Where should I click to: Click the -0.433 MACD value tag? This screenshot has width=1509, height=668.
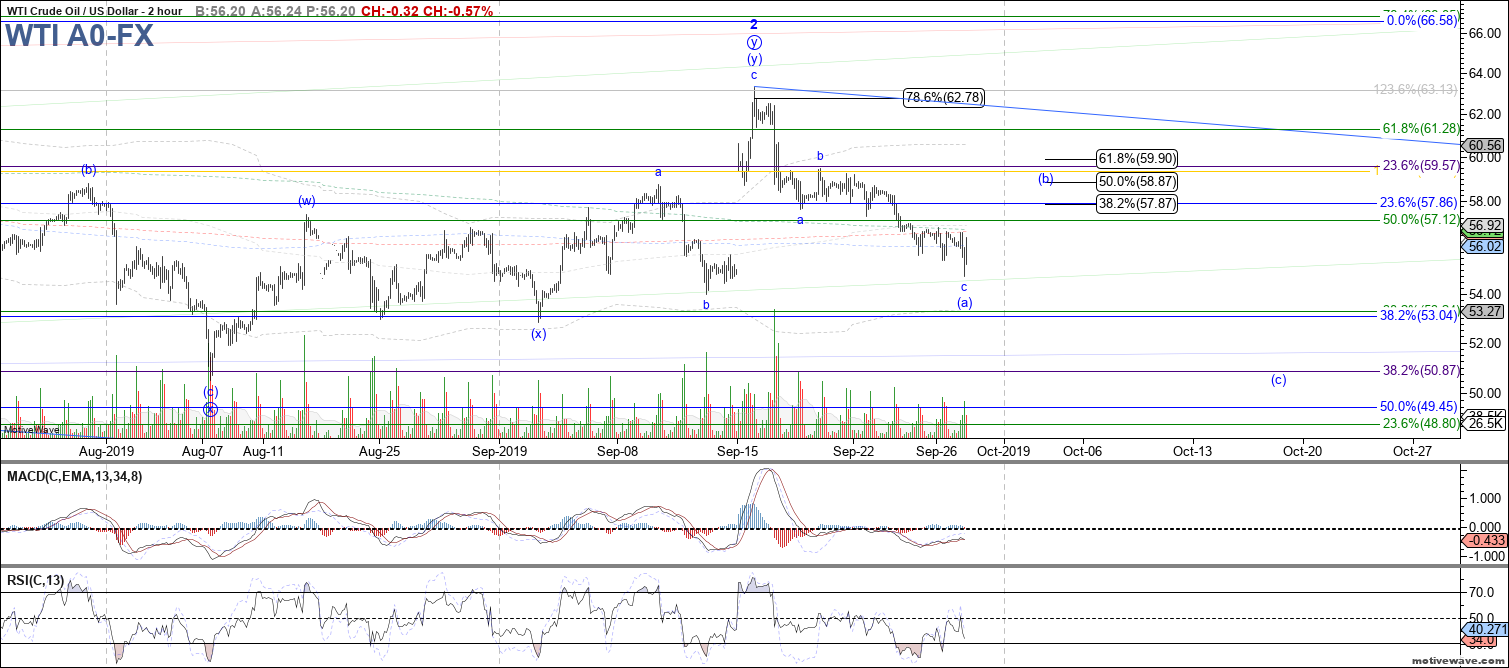click(x=1484, y=541)
